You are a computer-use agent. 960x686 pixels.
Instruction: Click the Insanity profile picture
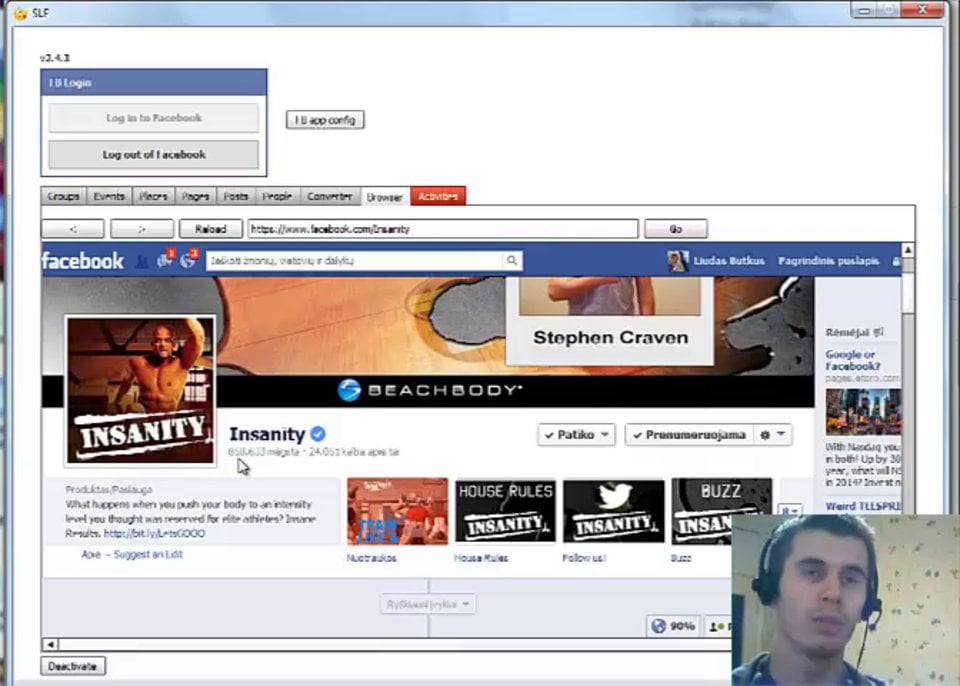pos(141,391)
